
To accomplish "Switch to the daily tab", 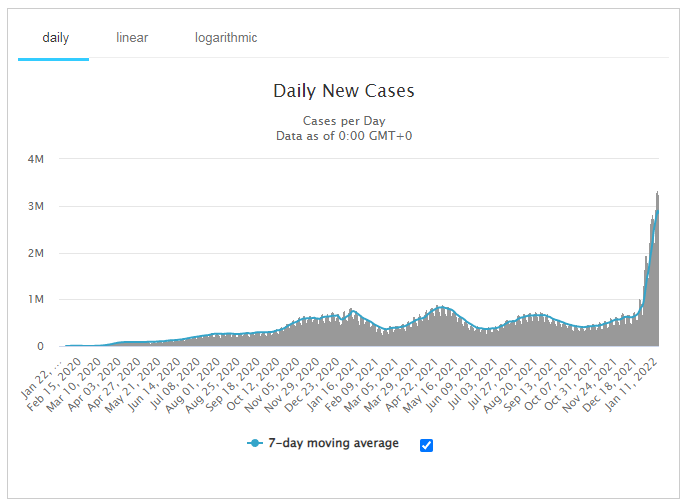I will (55, 38).
